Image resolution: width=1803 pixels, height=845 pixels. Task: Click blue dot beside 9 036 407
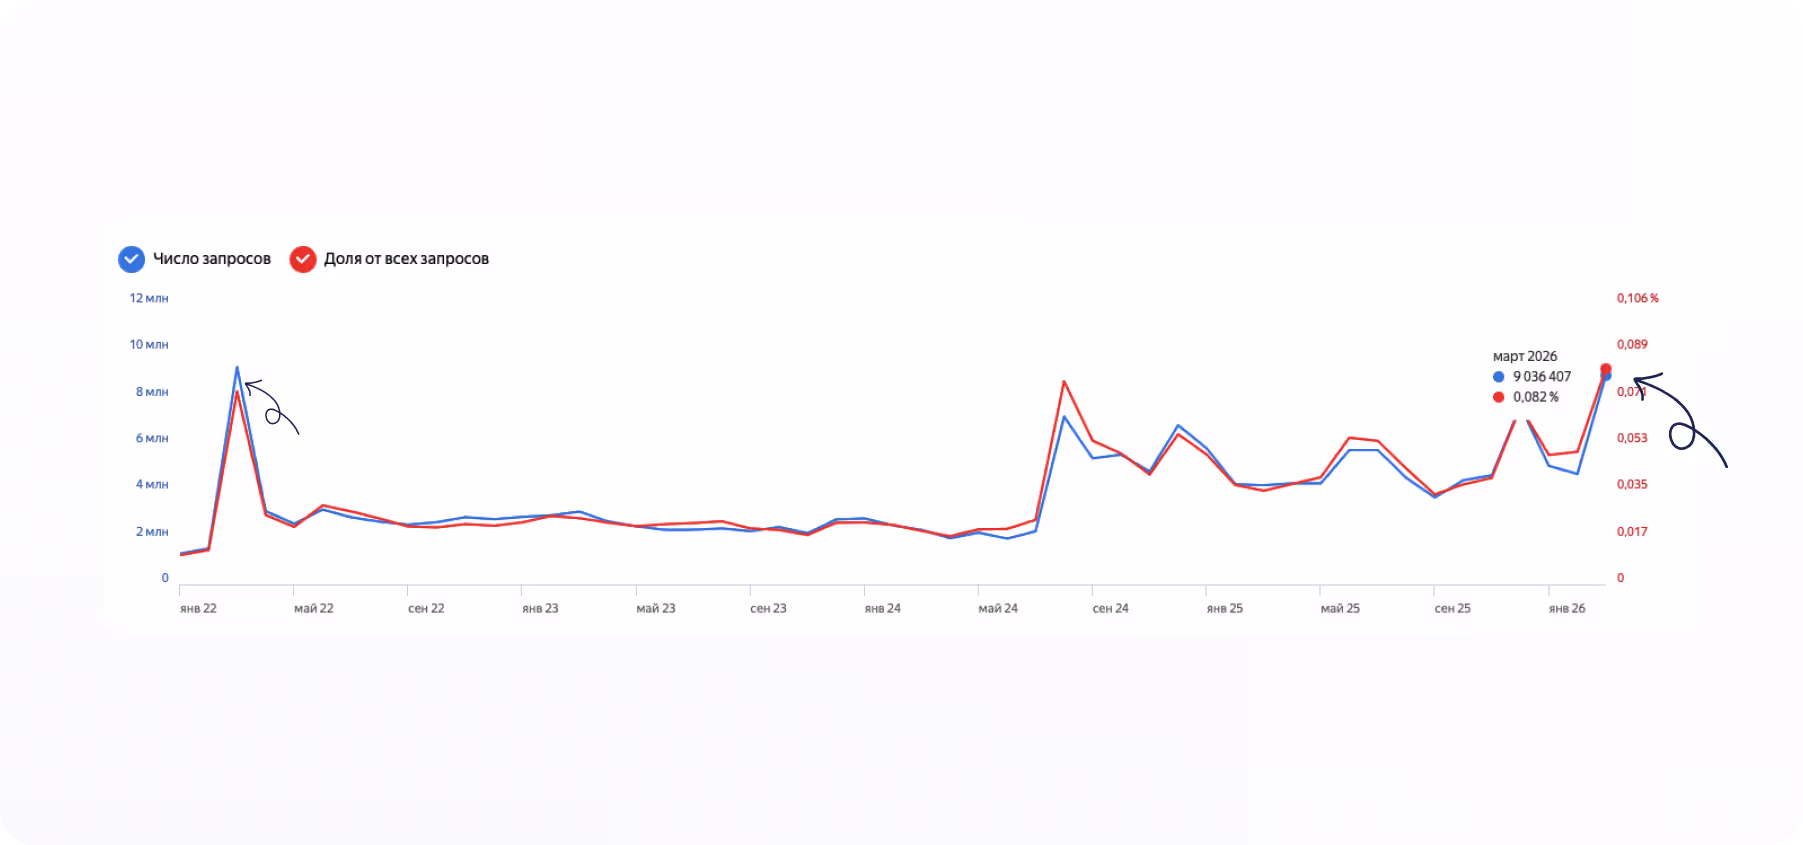click(x=1499, y=377)
